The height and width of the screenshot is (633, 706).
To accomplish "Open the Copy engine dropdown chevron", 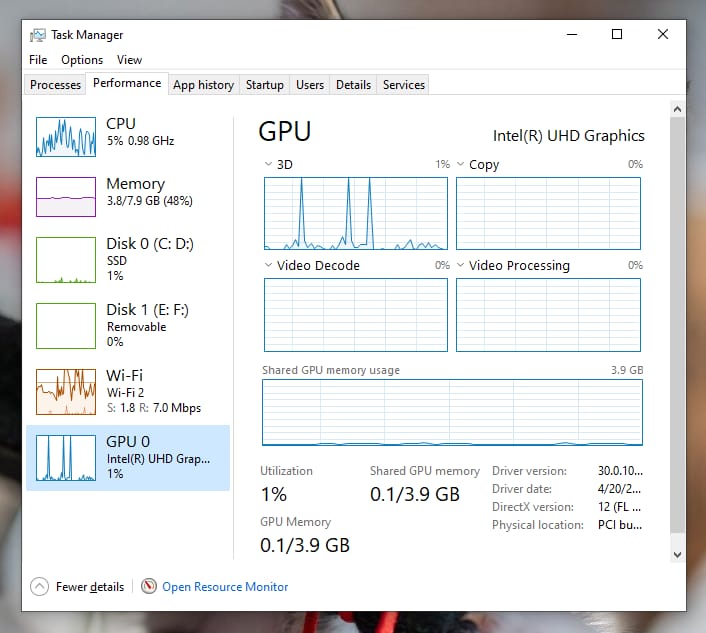I will tap(460, 164).
